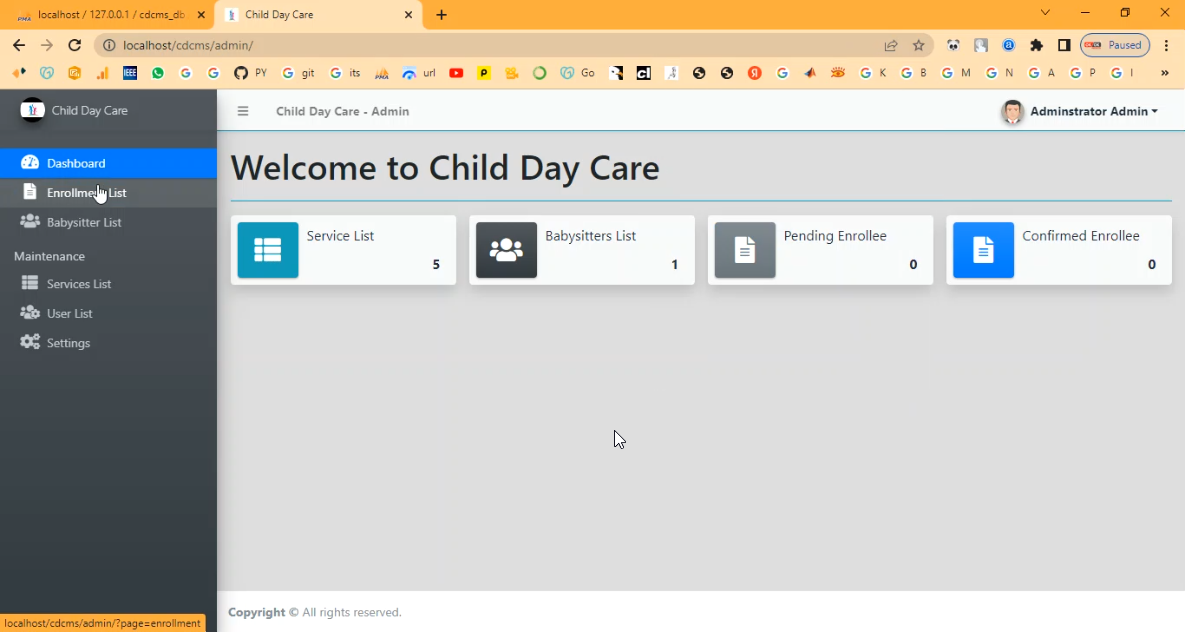Click the Pending Enrollee gray document icon
1185x632 pixels.
coord(745,250)
